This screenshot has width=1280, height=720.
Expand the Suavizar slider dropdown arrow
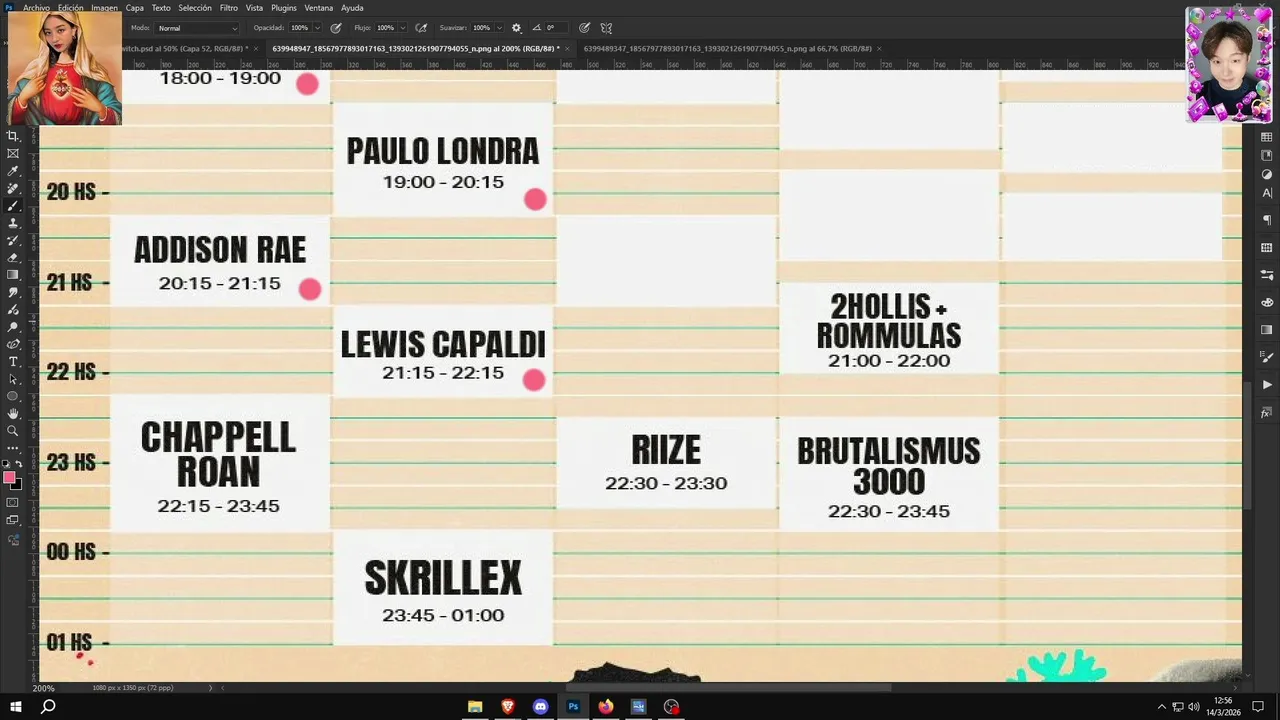pos(500,28)
